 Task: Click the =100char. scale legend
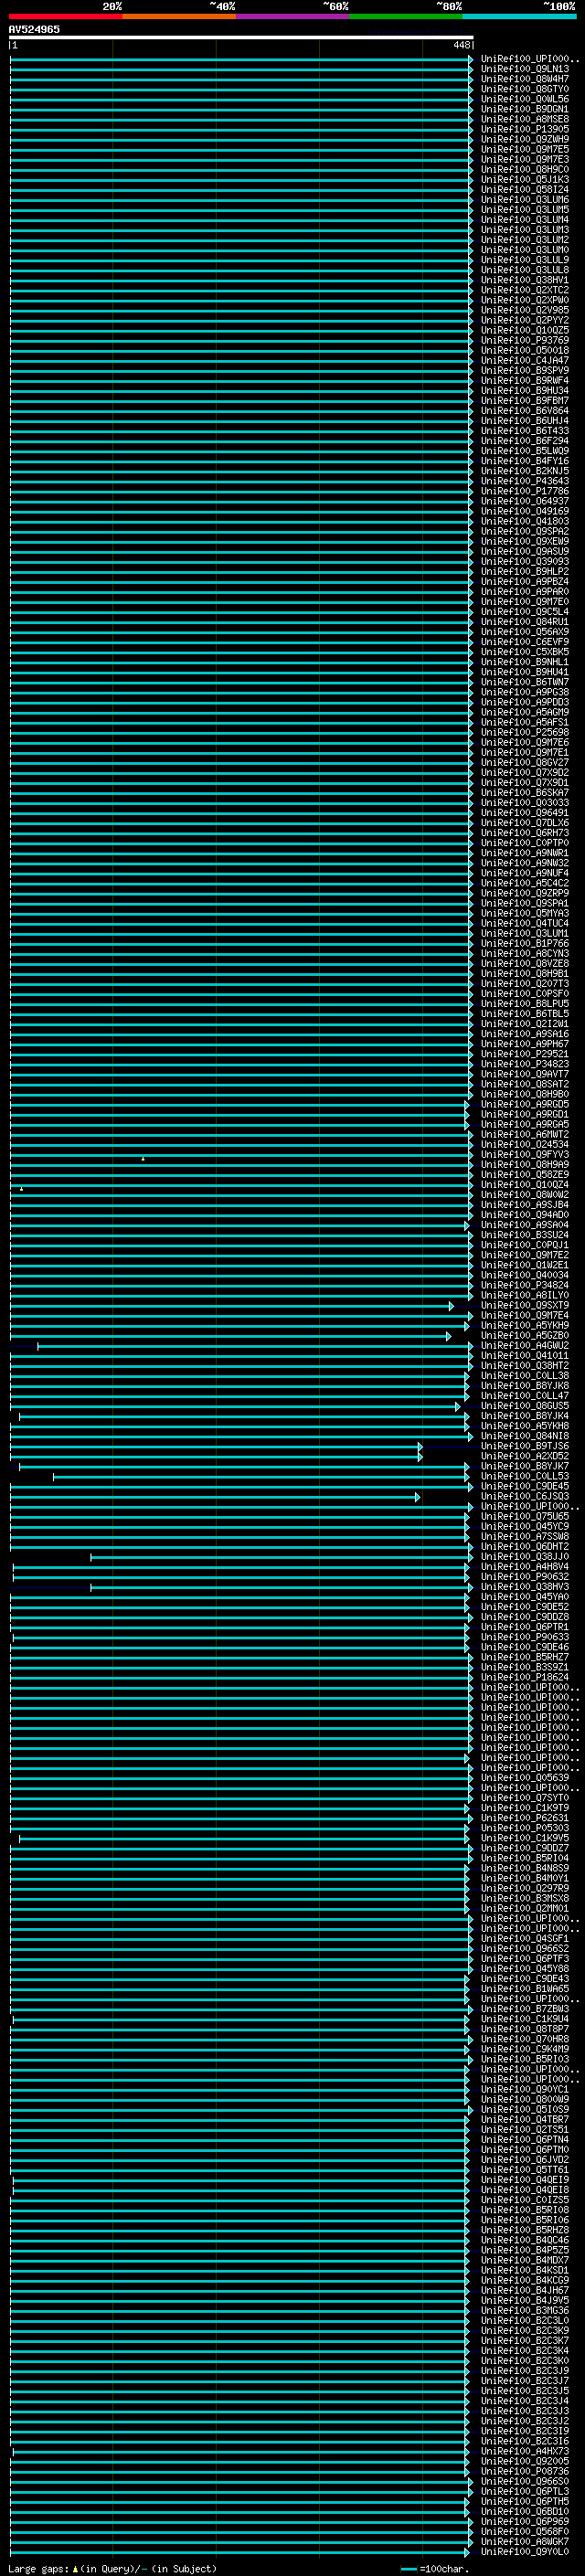(434, 2569)
